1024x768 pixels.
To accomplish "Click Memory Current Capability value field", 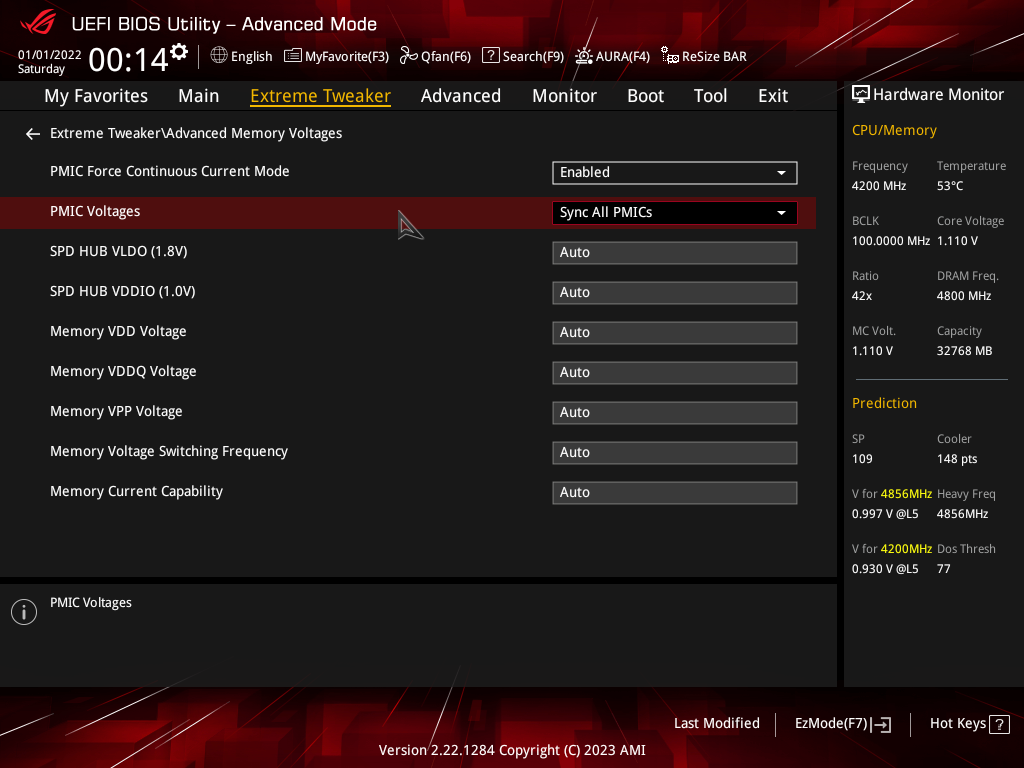I will 675,492.
